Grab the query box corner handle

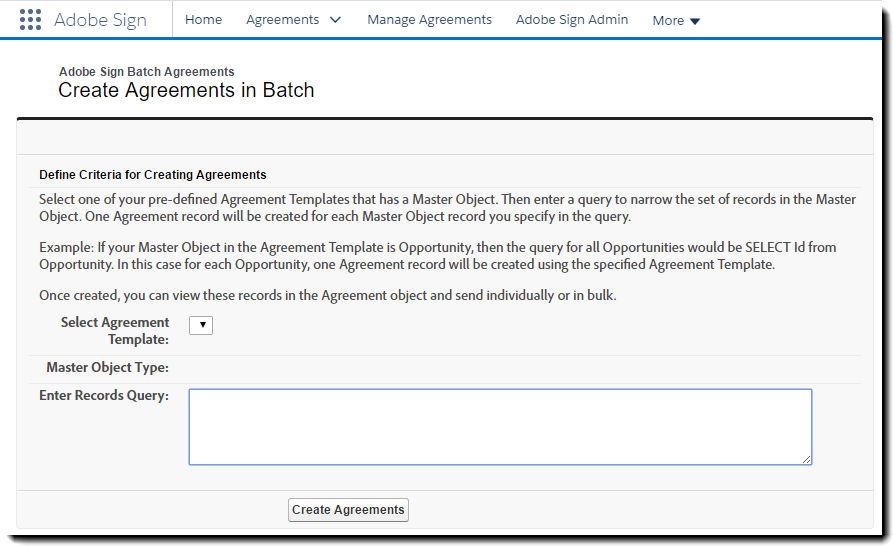pyautogui.click(x=807, y=460)
